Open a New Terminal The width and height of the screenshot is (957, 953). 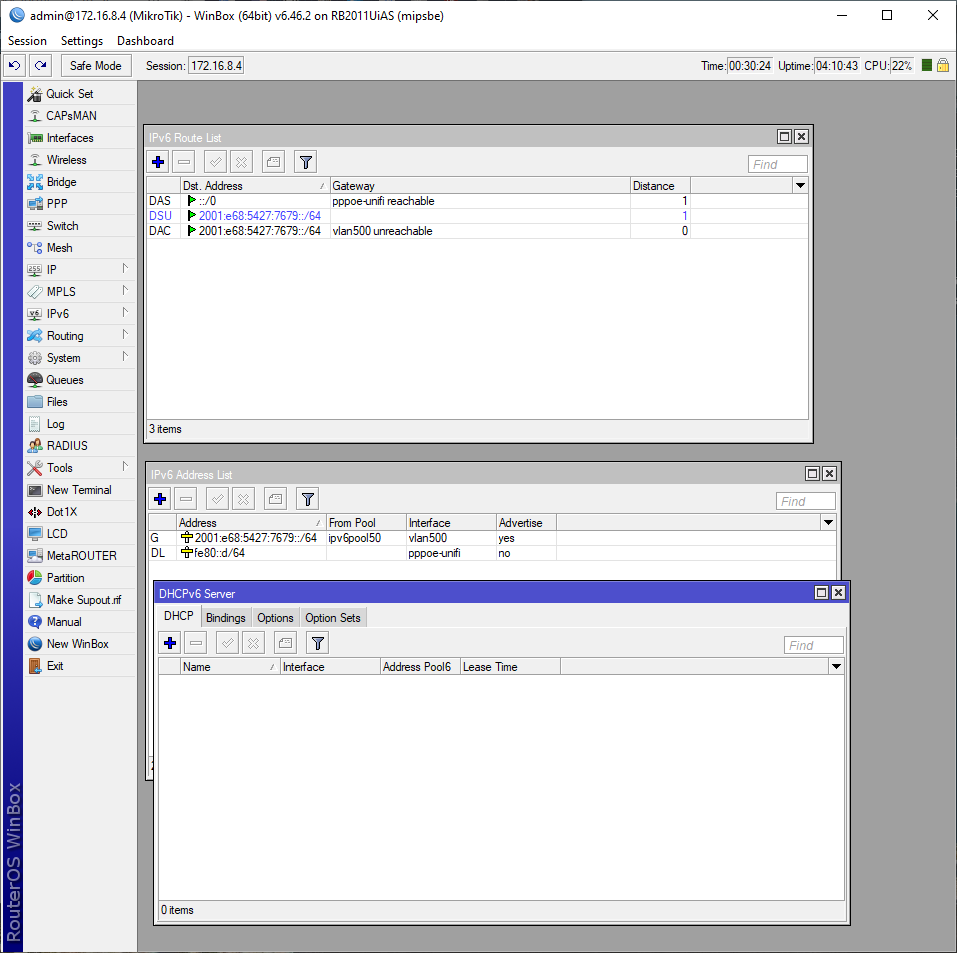tap(79, 490)
